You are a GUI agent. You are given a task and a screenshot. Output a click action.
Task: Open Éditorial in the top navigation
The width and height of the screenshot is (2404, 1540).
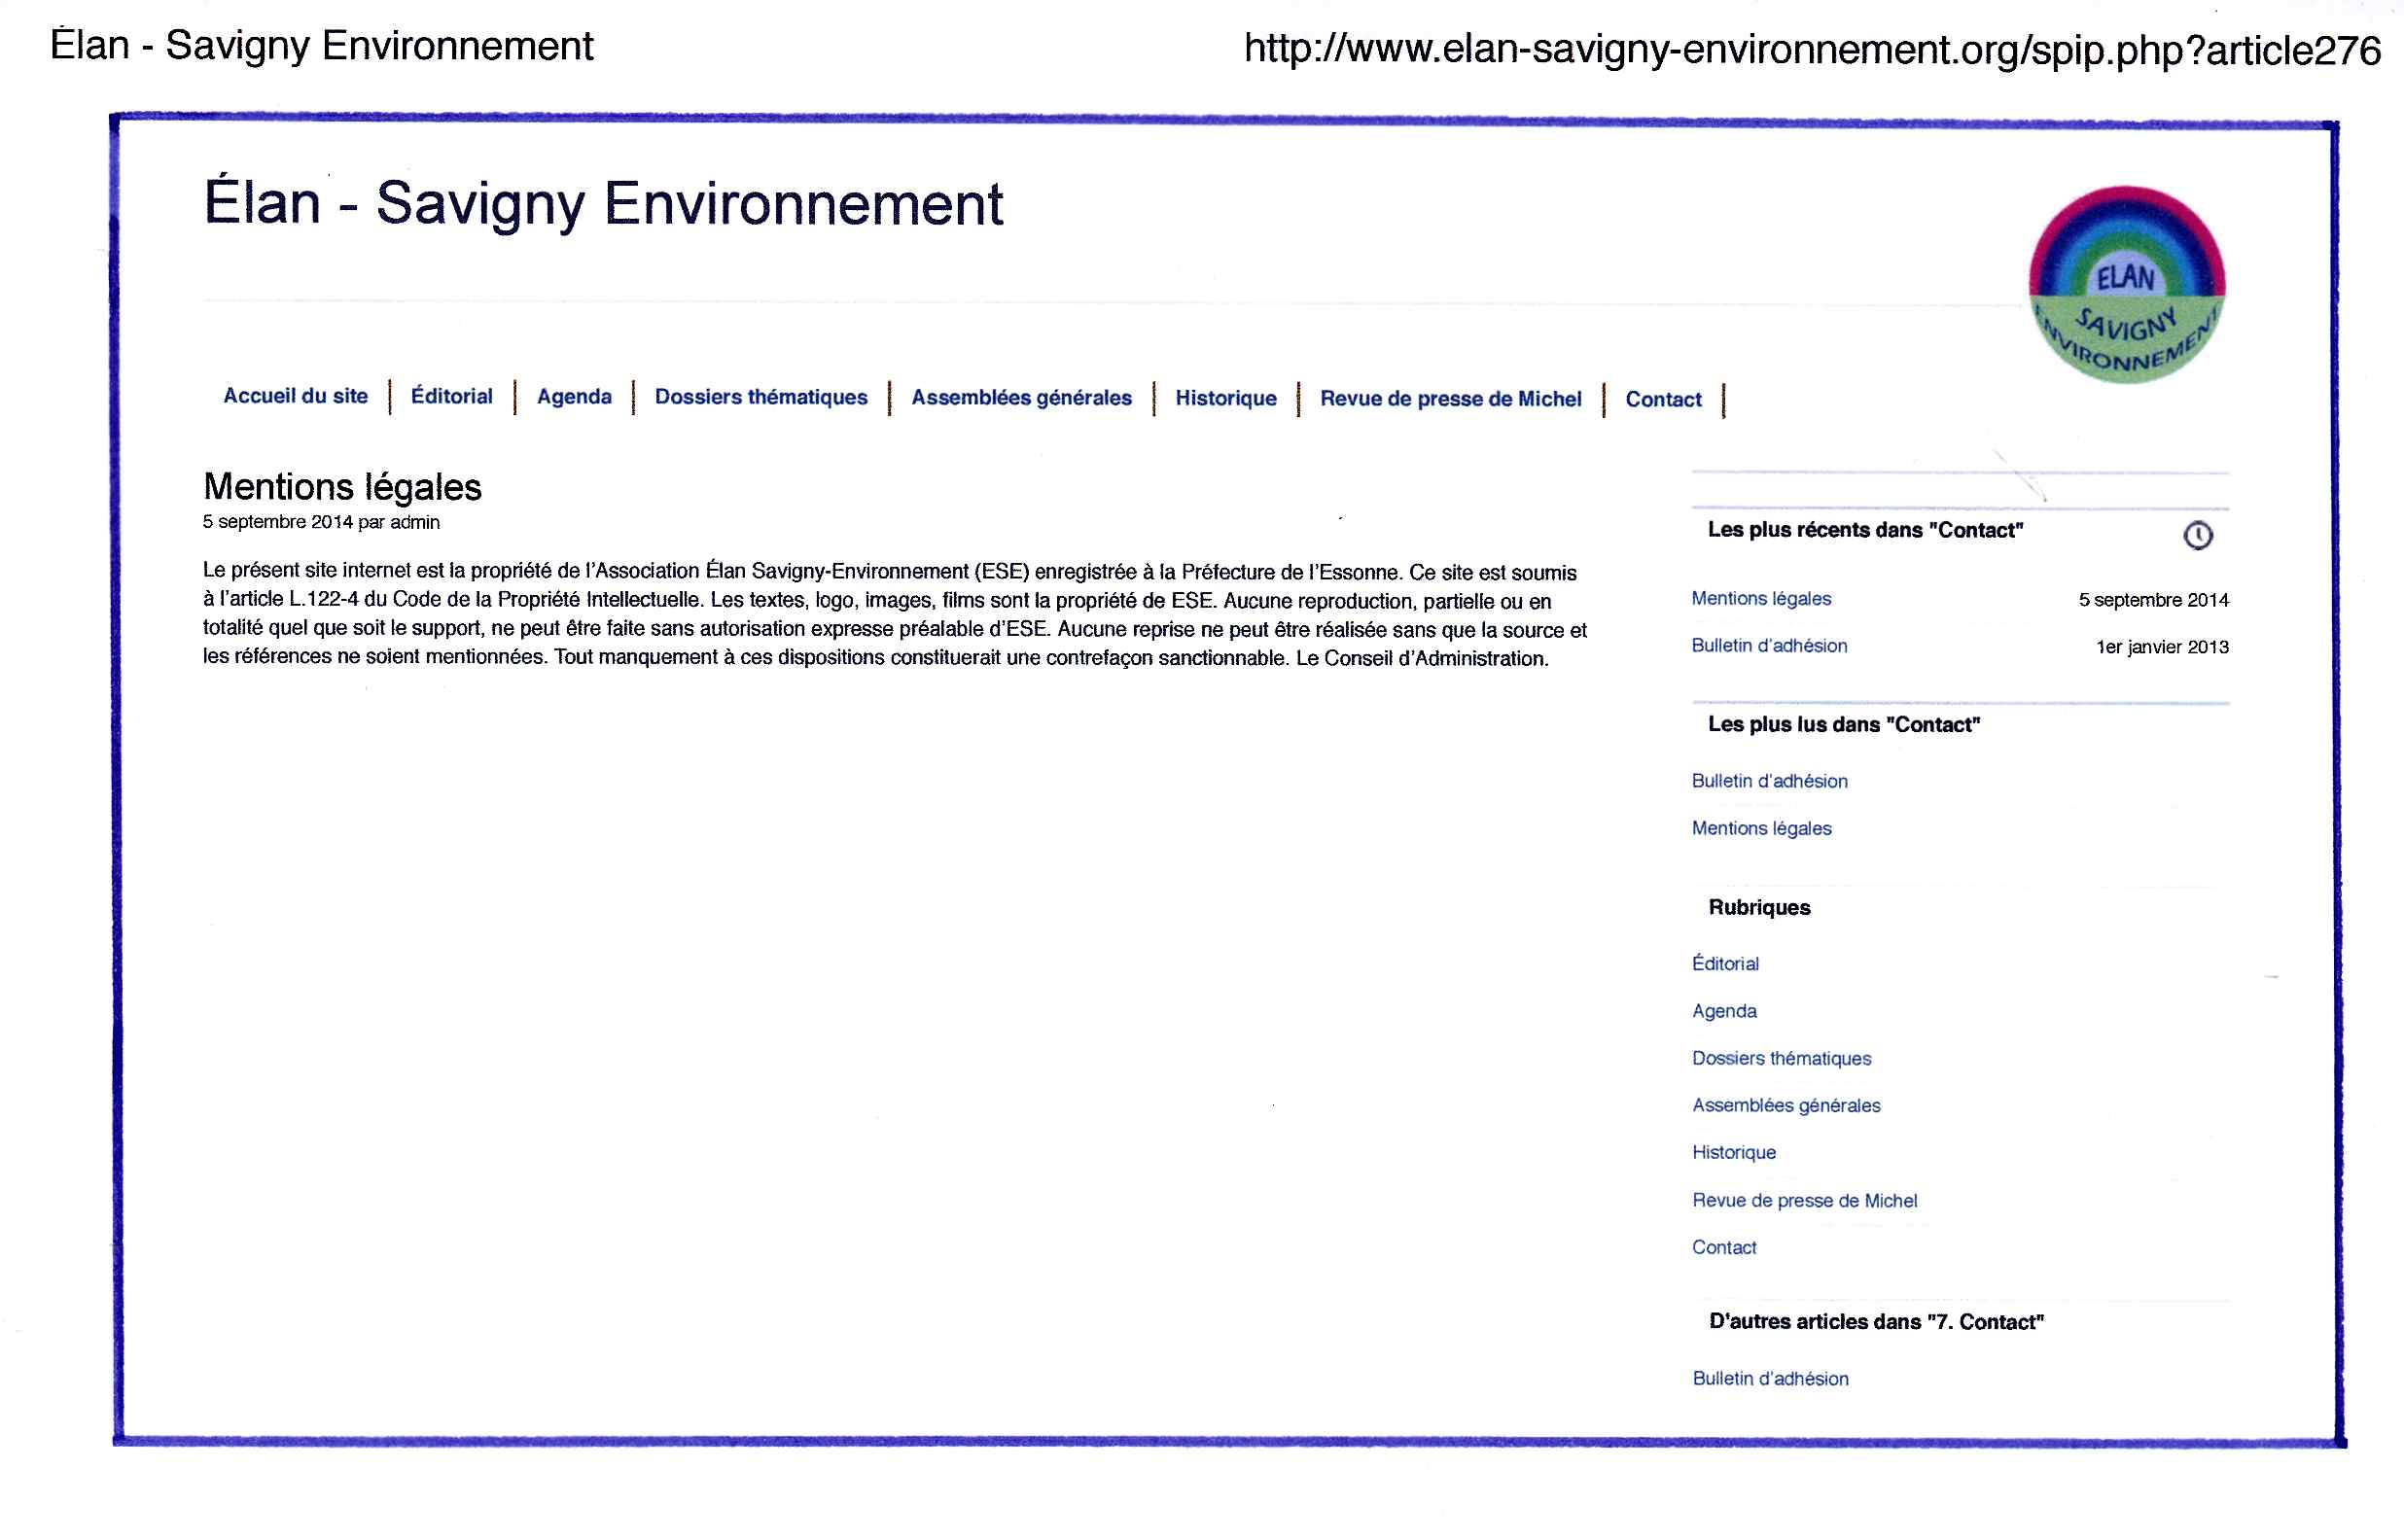[452, 396]
